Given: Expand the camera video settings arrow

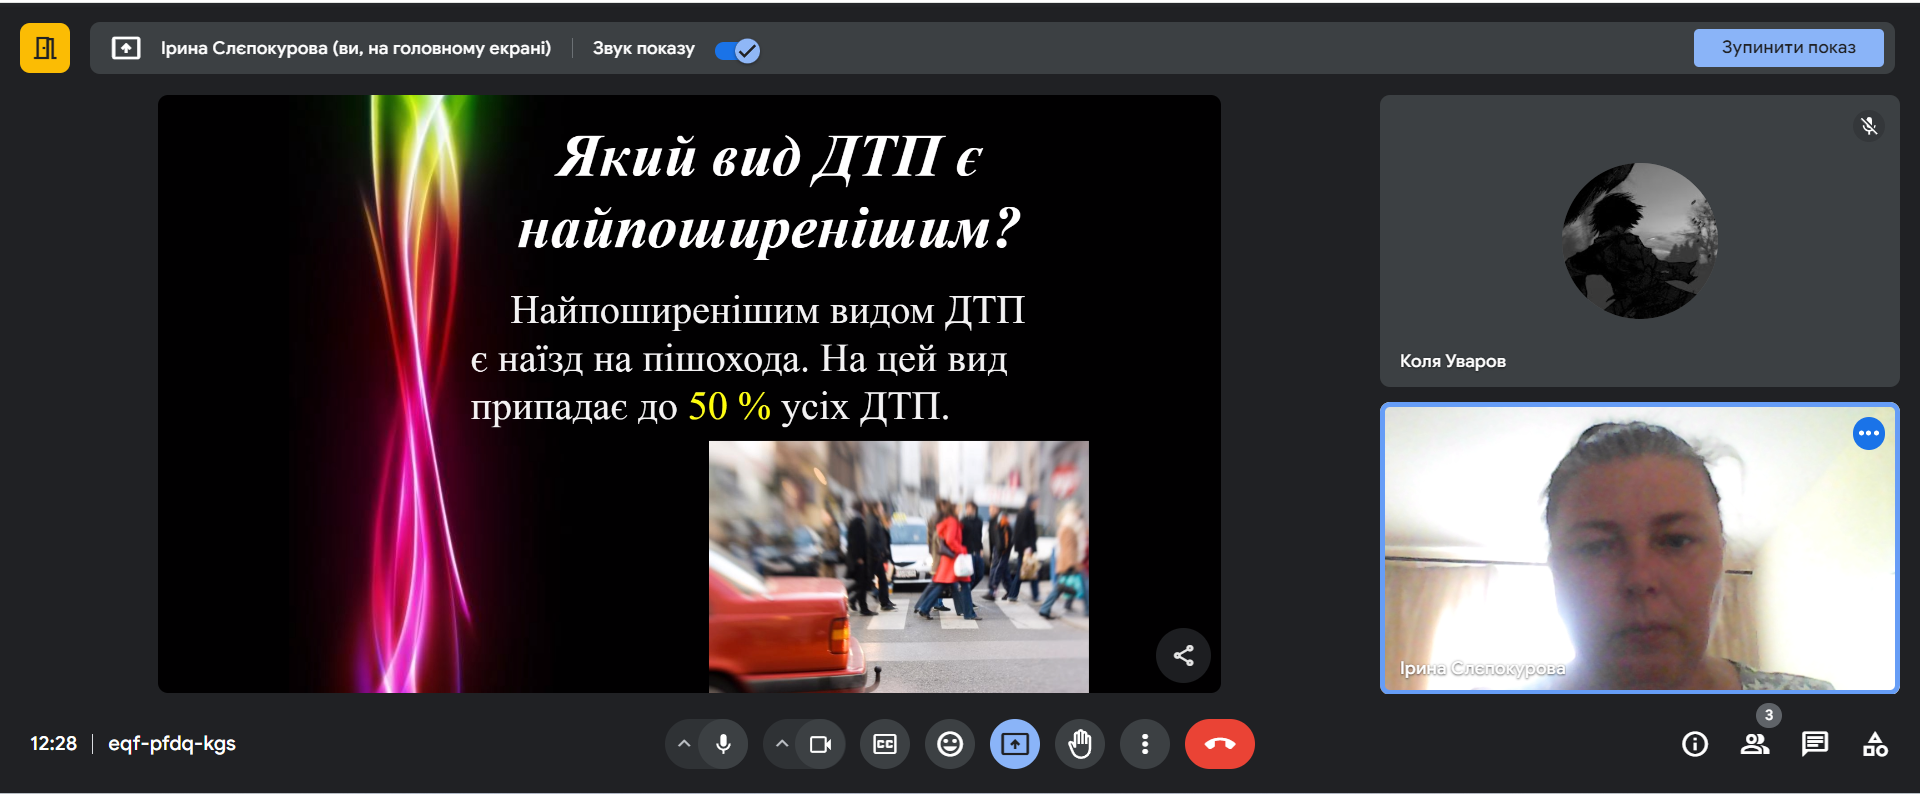Looking at the screenshot, I should coord(782,744).
